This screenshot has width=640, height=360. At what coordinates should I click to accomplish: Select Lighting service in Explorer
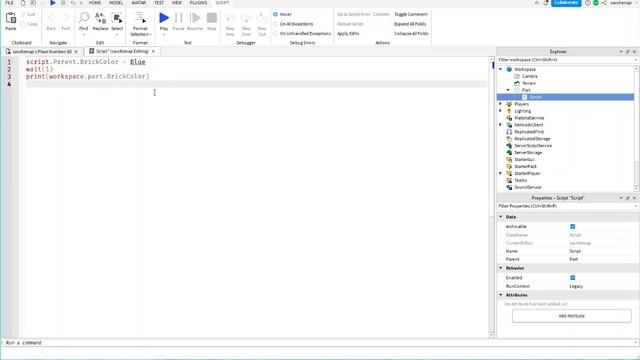(x=522, y=111)
